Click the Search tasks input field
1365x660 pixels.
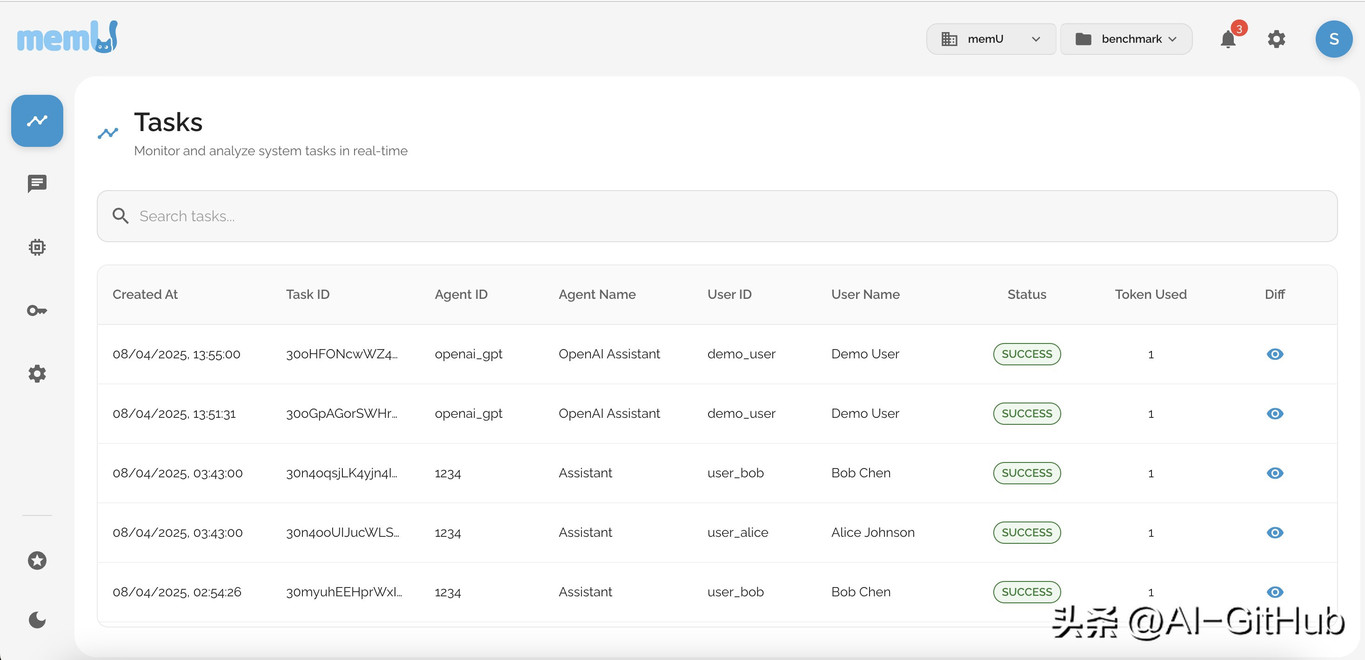pos(717,216)
